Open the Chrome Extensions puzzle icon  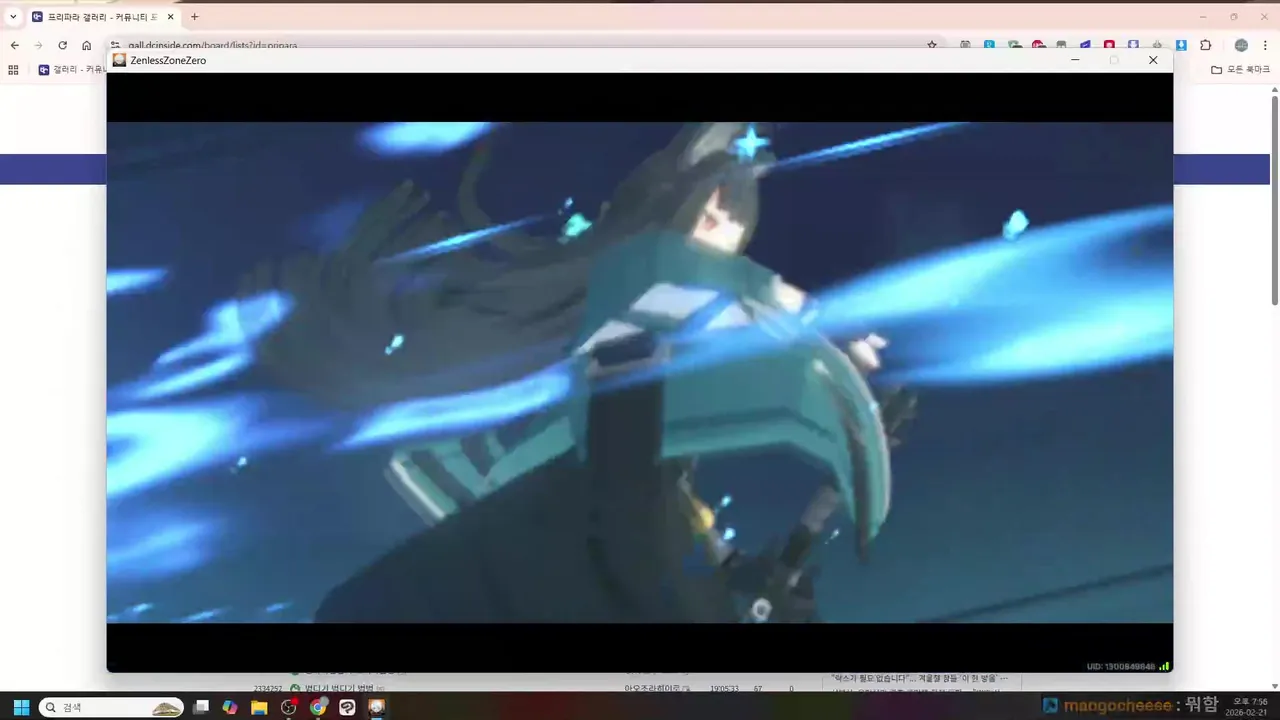1206,45
